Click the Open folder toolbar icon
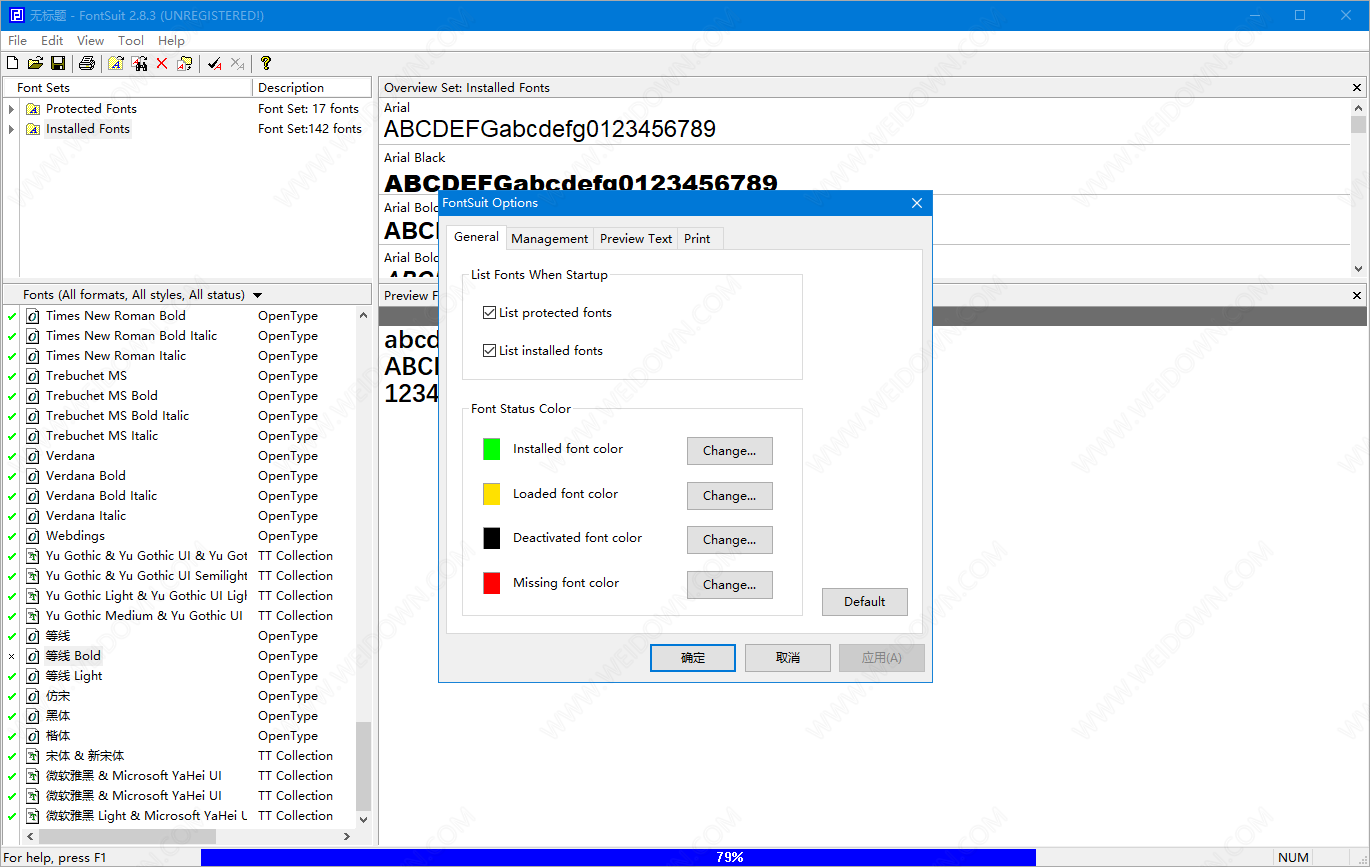This screenshot has width=1370, height=867. tap(35, 64)
